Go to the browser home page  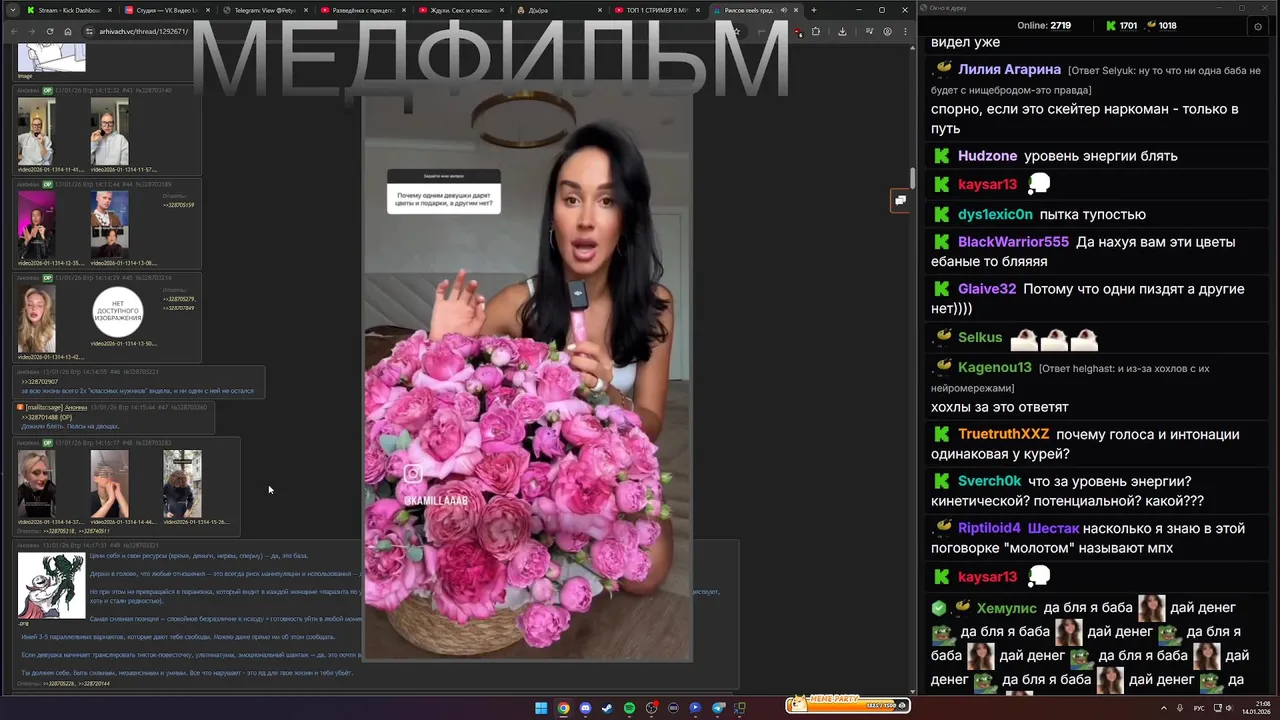tap(67, 31)
